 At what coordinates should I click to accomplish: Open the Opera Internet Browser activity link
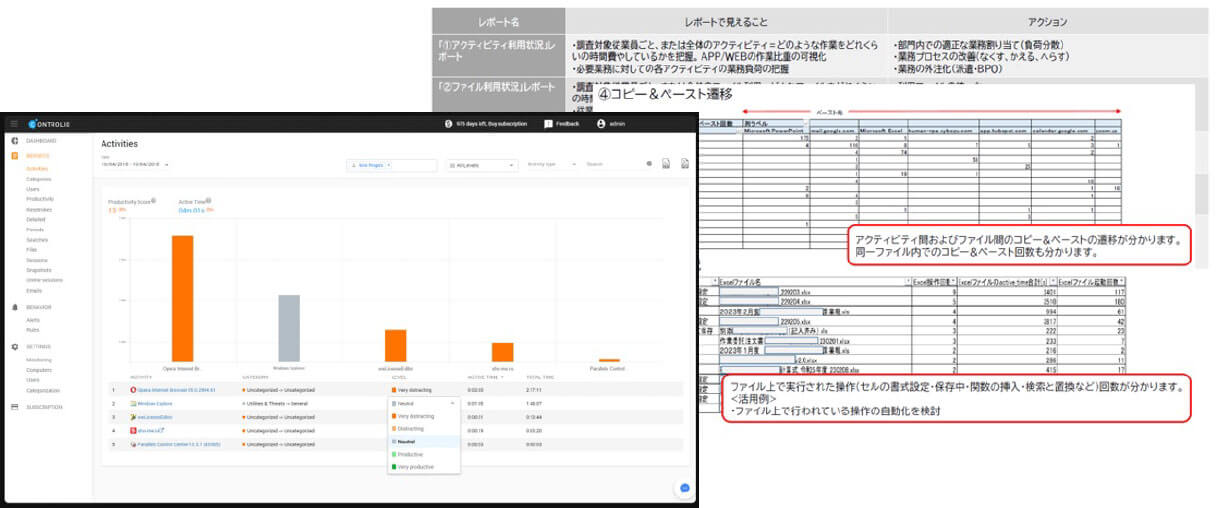point(174,389)
